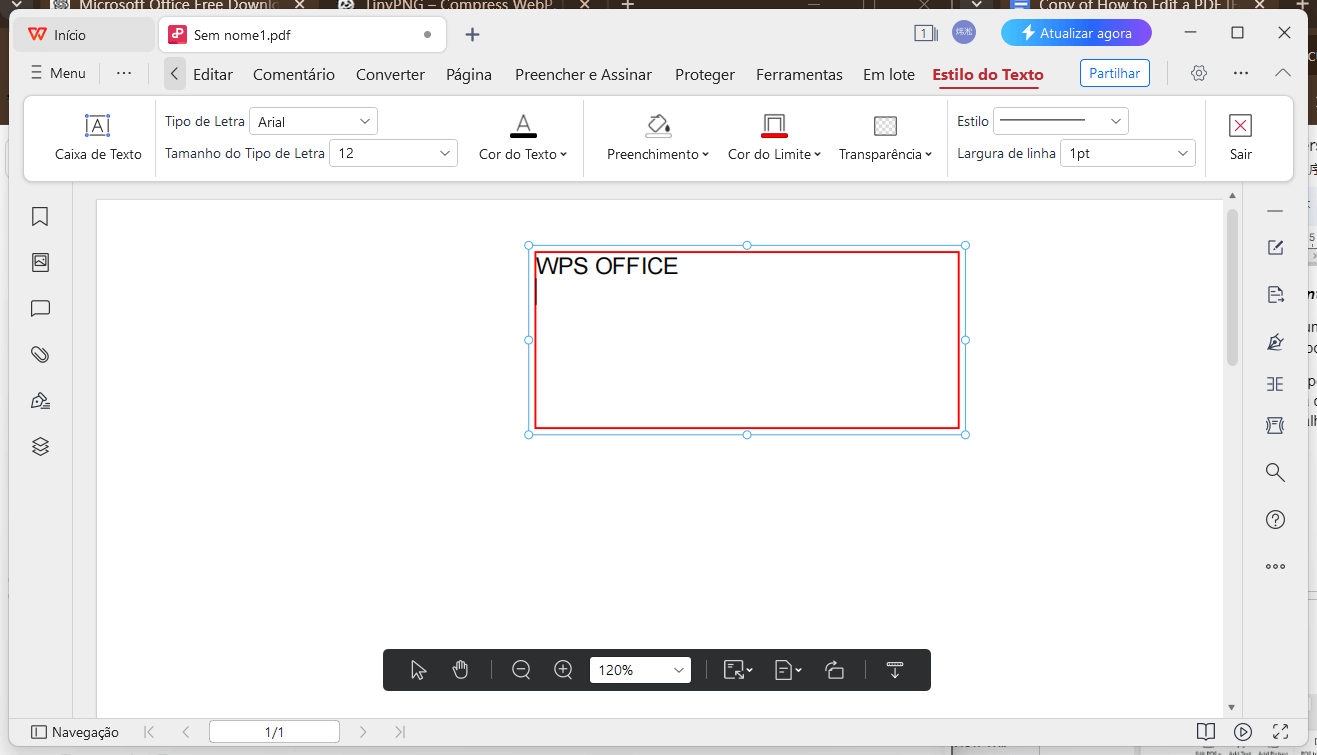Screen dimensions: 1317x755
Task: Open more options at right sidebar bottom
Action: pyautogui.click(x=1275, y=566)
